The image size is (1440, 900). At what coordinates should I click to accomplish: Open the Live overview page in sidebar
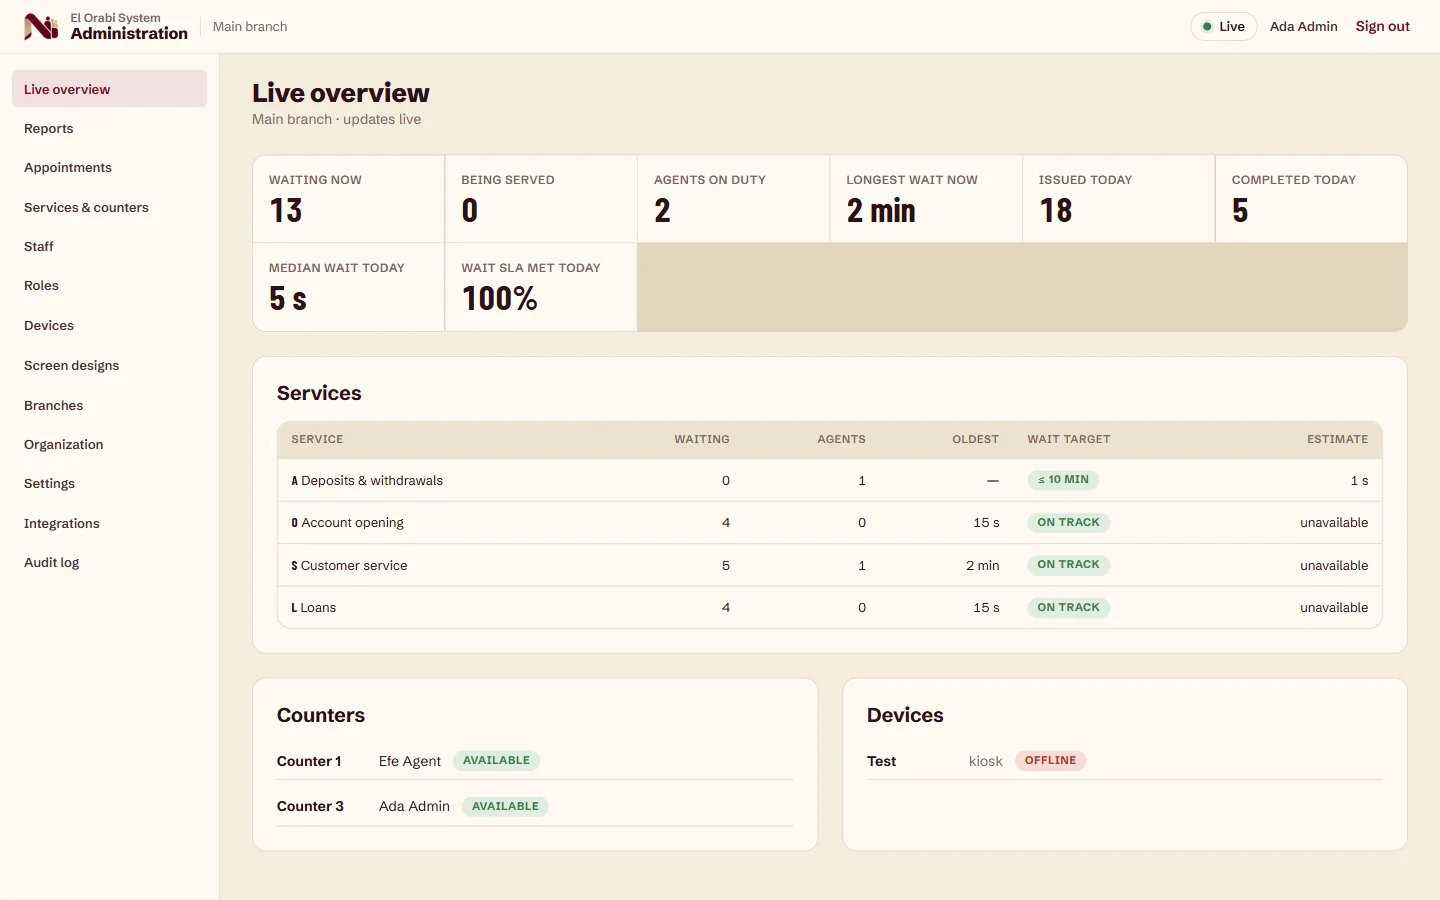click(109, 89)
